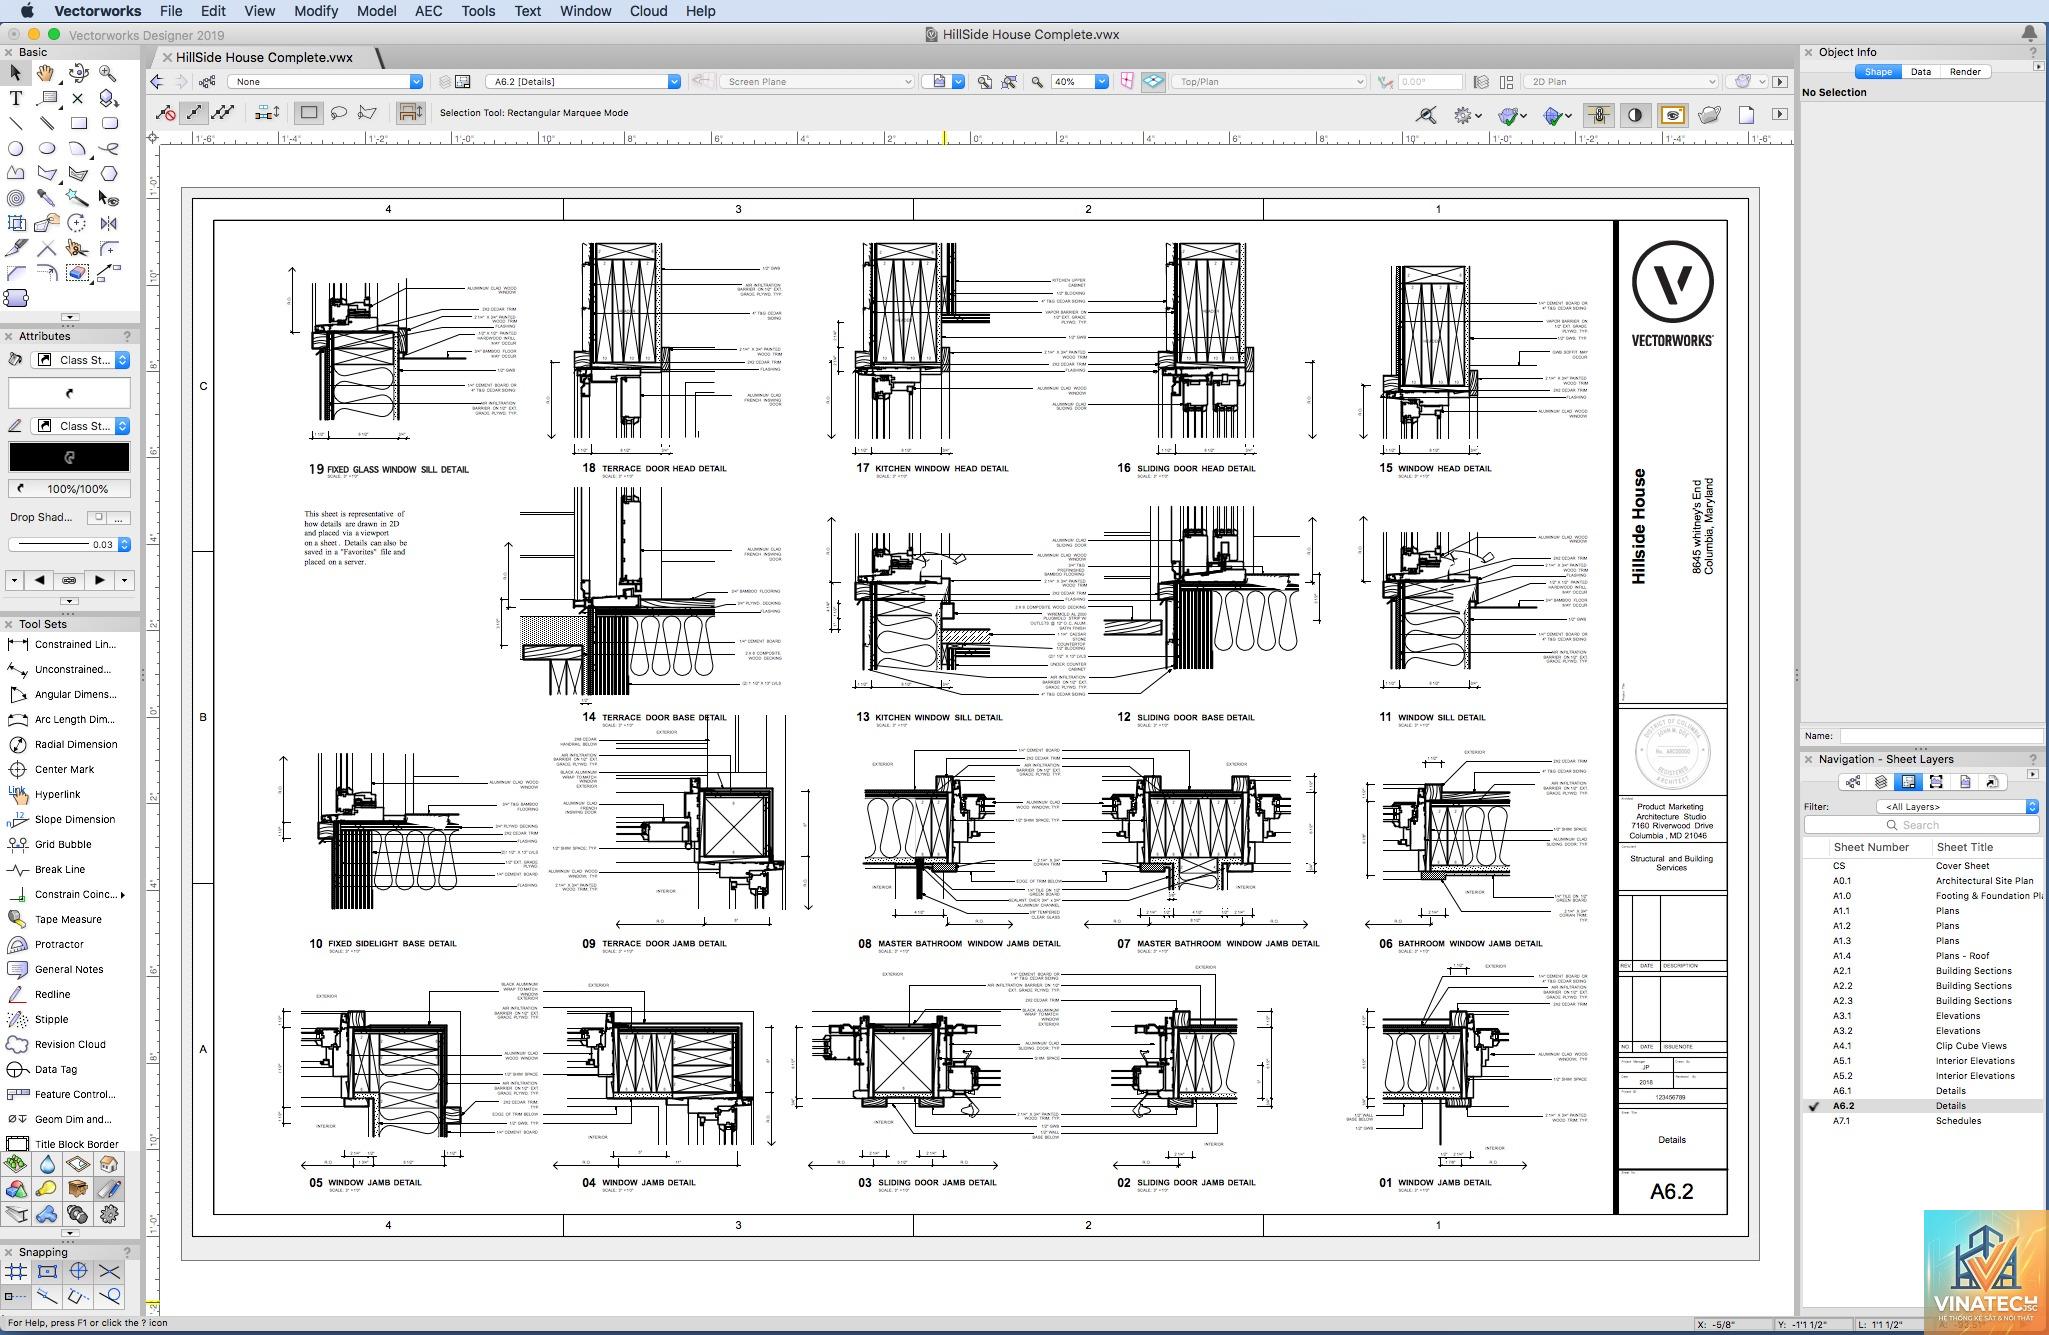Viewport: 2049px width, 1335px height.
Task: Click the black pen color swatch
Action: point(69,457)
